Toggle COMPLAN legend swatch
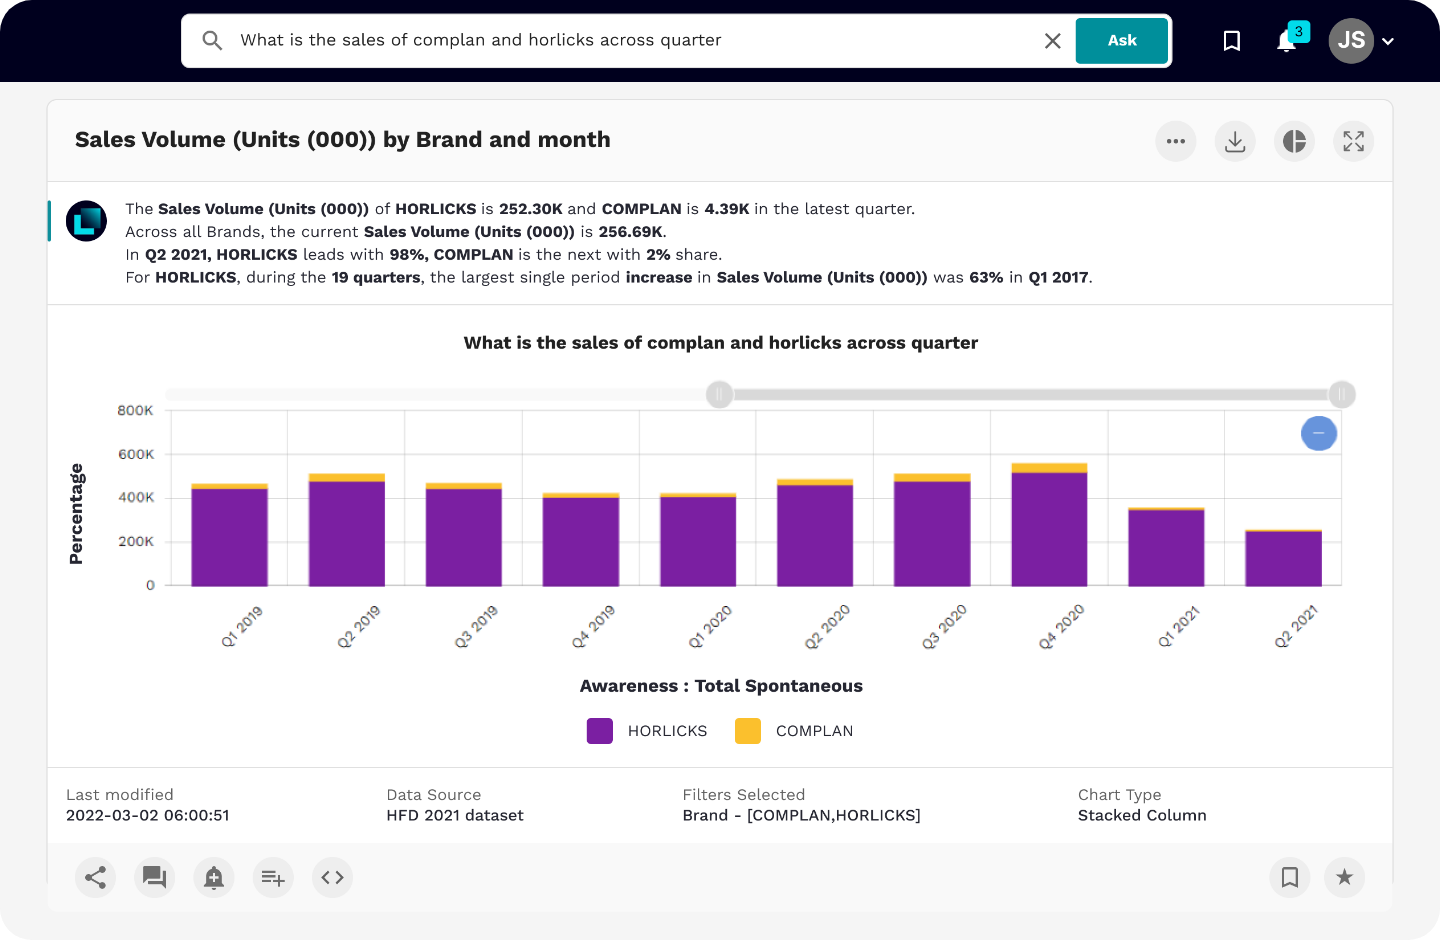Screen dimensions: 1440x940 point(748,731)
